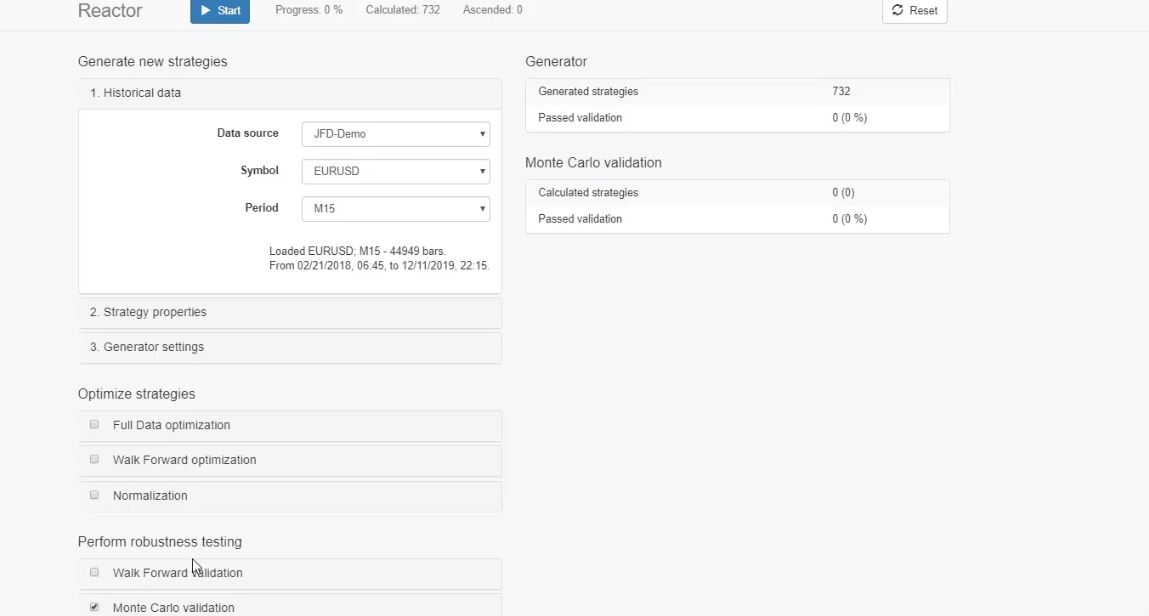Click the Full Data optimization label
Viewport: 1149px width, 616px height.
point(171,425)
